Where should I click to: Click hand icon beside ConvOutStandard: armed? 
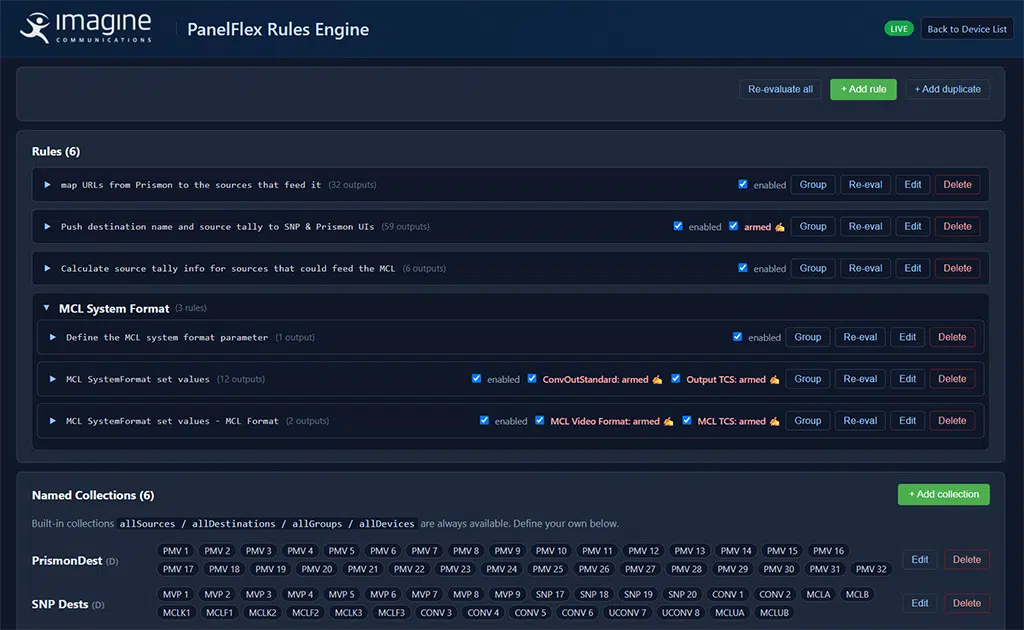(x=657, y=379)
